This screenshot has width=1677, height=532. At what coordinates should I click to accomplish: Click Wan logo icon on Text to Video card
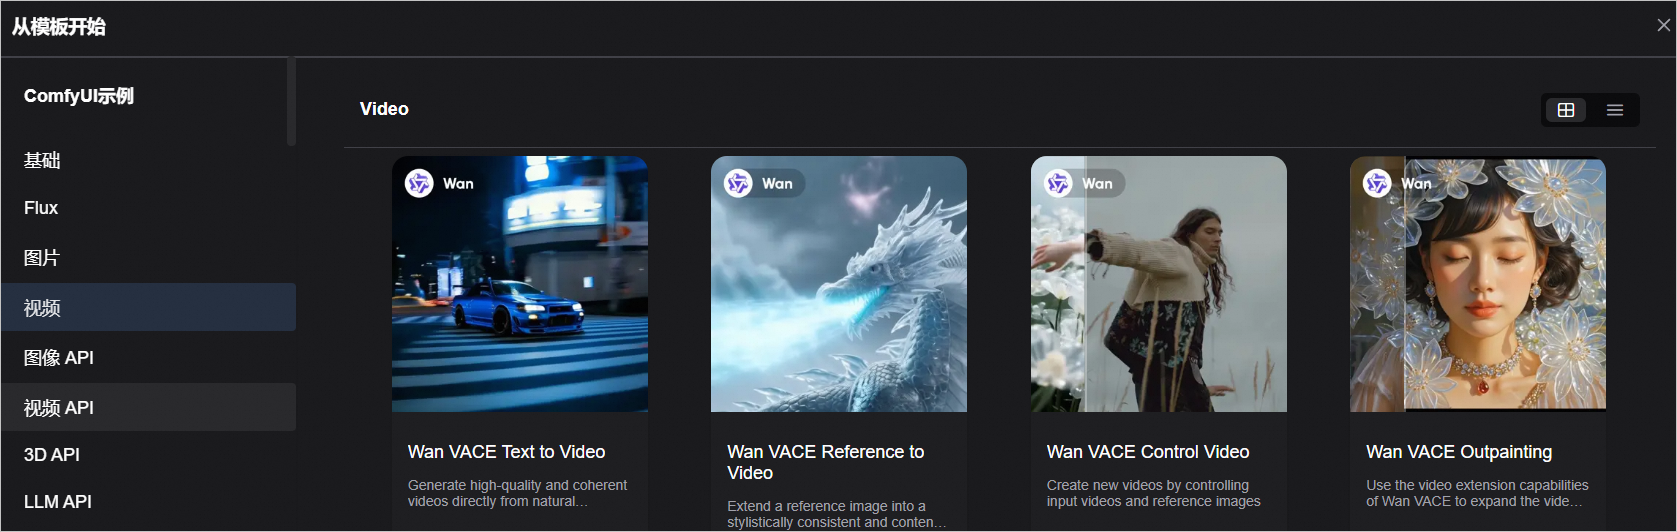(419, 183)
